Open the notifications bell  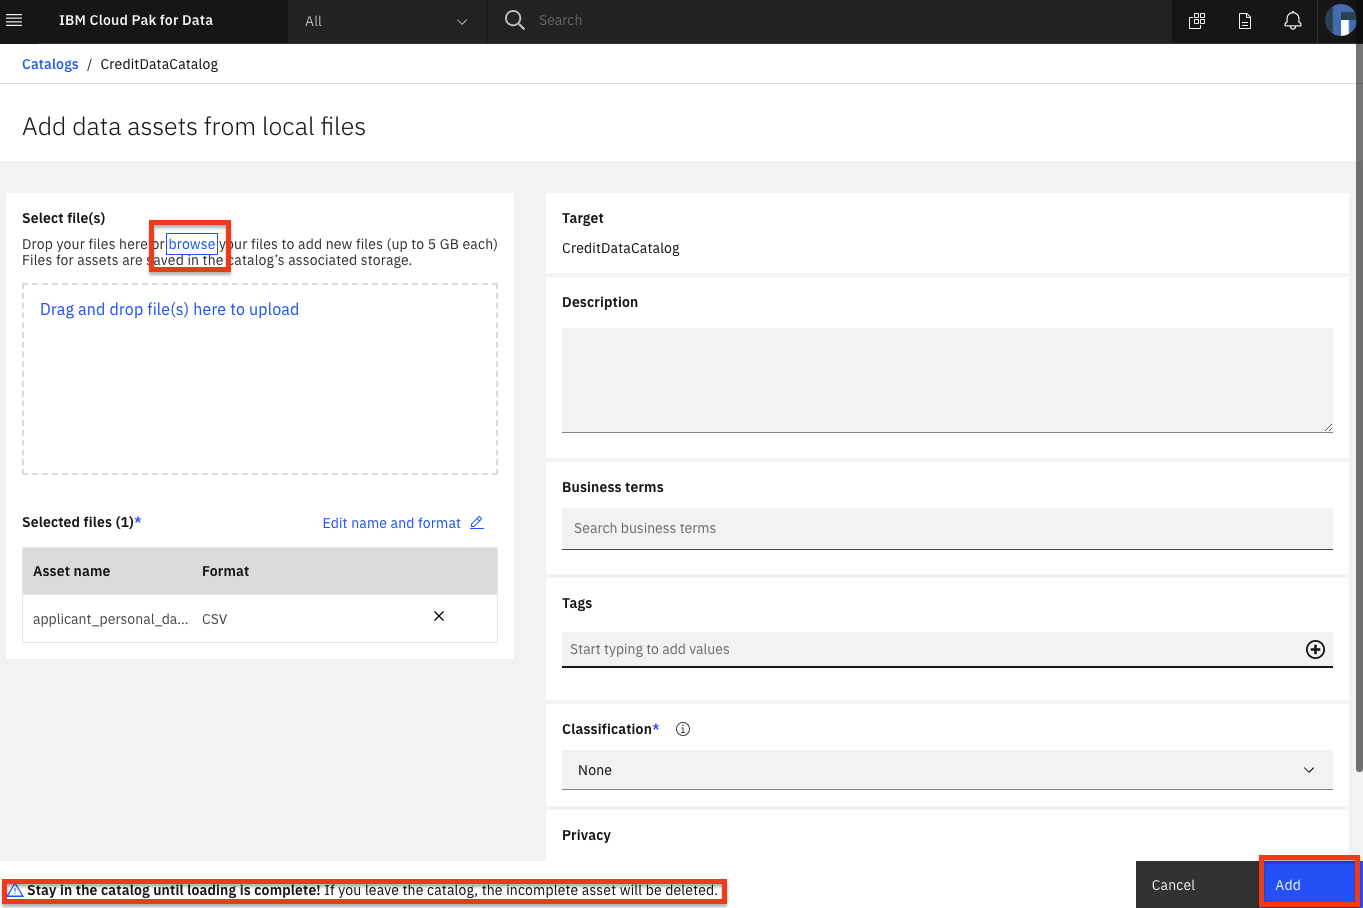point(1293,21)
